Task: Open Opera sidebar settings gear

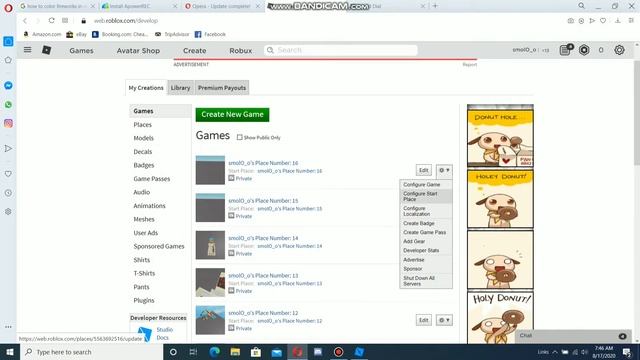Action: click(x=8, y=211)
